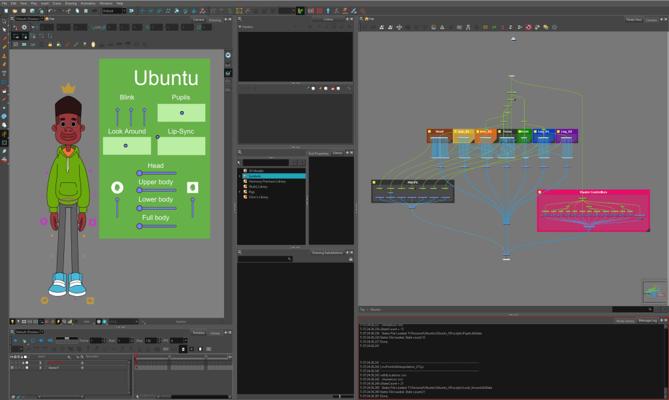The width and height of the screenshot is (669, 400).
Task: Select the Node View tab
Action: [x=634, y=20]
